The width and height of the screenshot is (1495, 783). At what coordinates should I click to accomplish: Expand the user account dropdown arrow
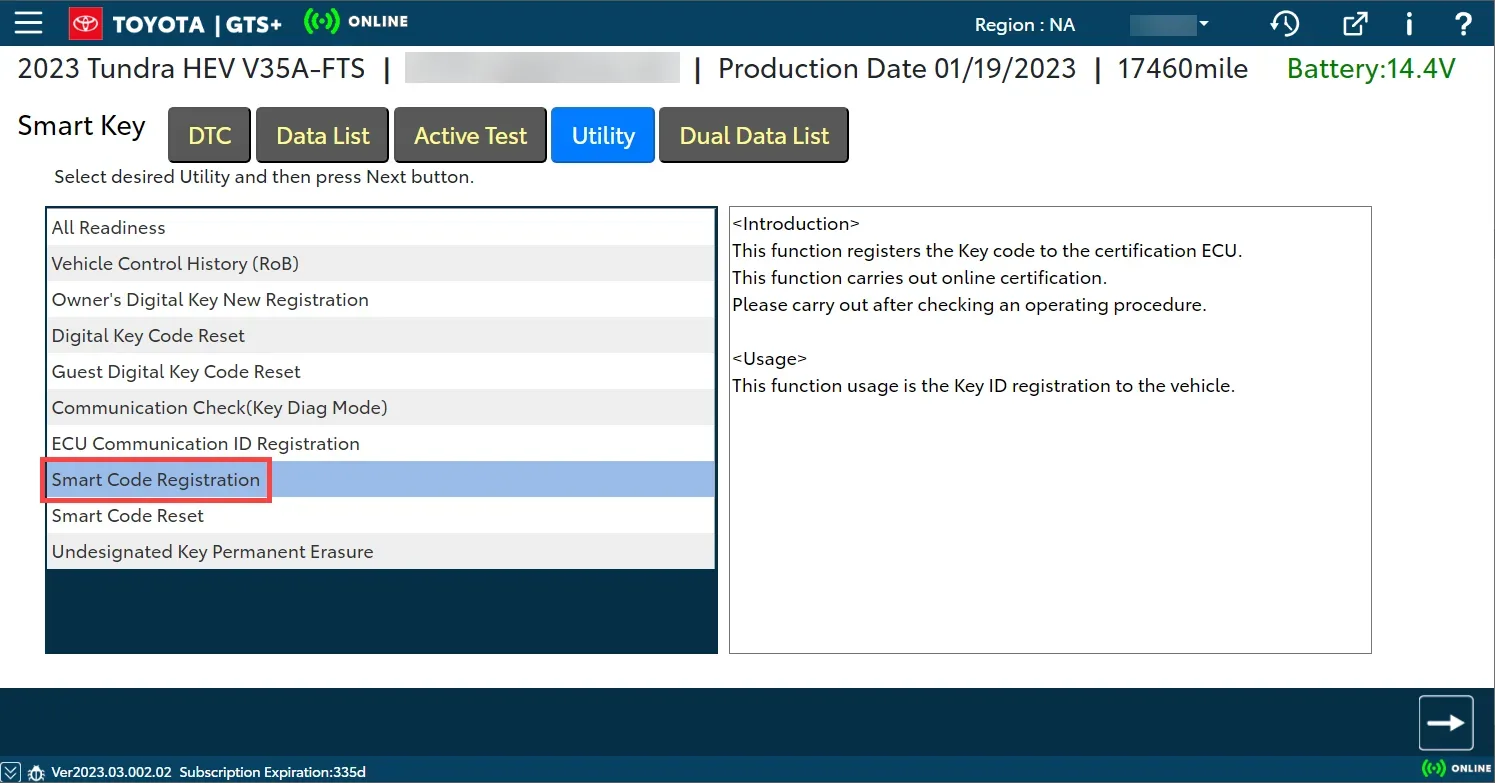point(1204,24)
